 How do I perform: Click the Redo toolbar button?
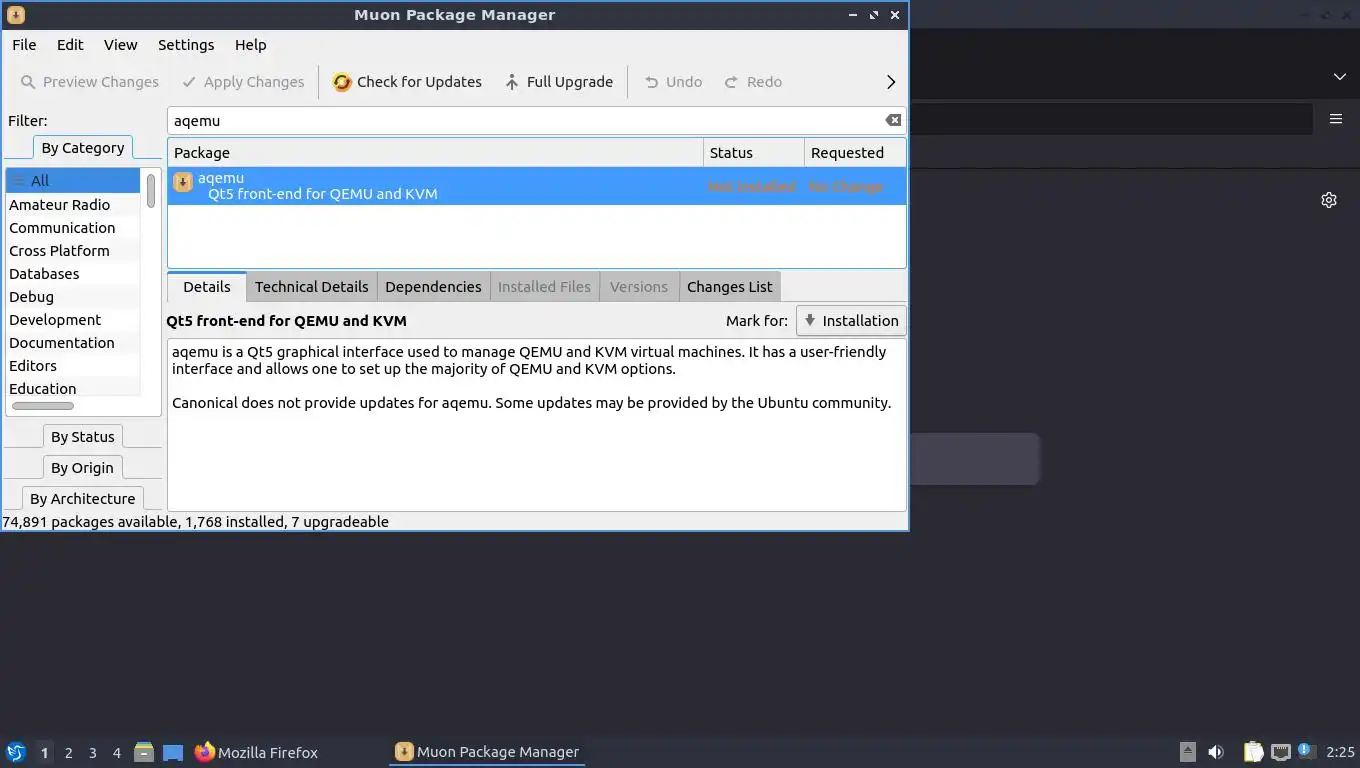(752, 82)
